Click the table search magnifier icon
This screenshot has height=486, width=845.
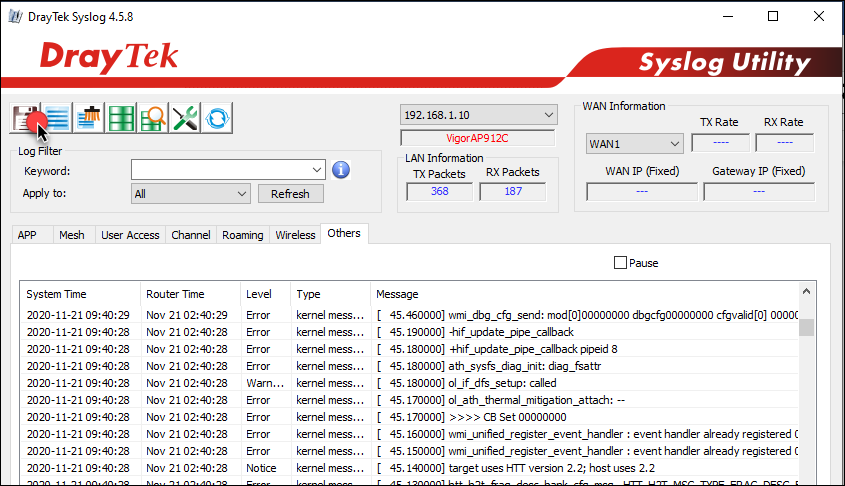click(x=153, y=118)
